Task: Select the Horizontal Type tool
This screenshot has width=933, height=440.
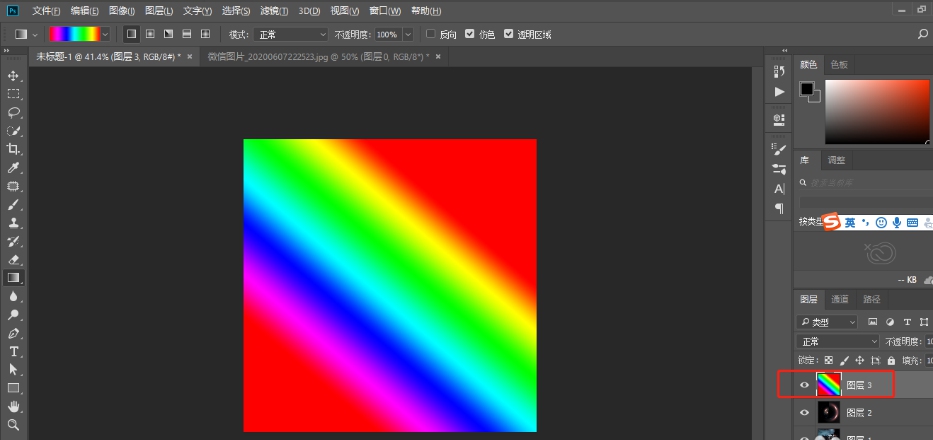Action: click(x=14, y=352)
